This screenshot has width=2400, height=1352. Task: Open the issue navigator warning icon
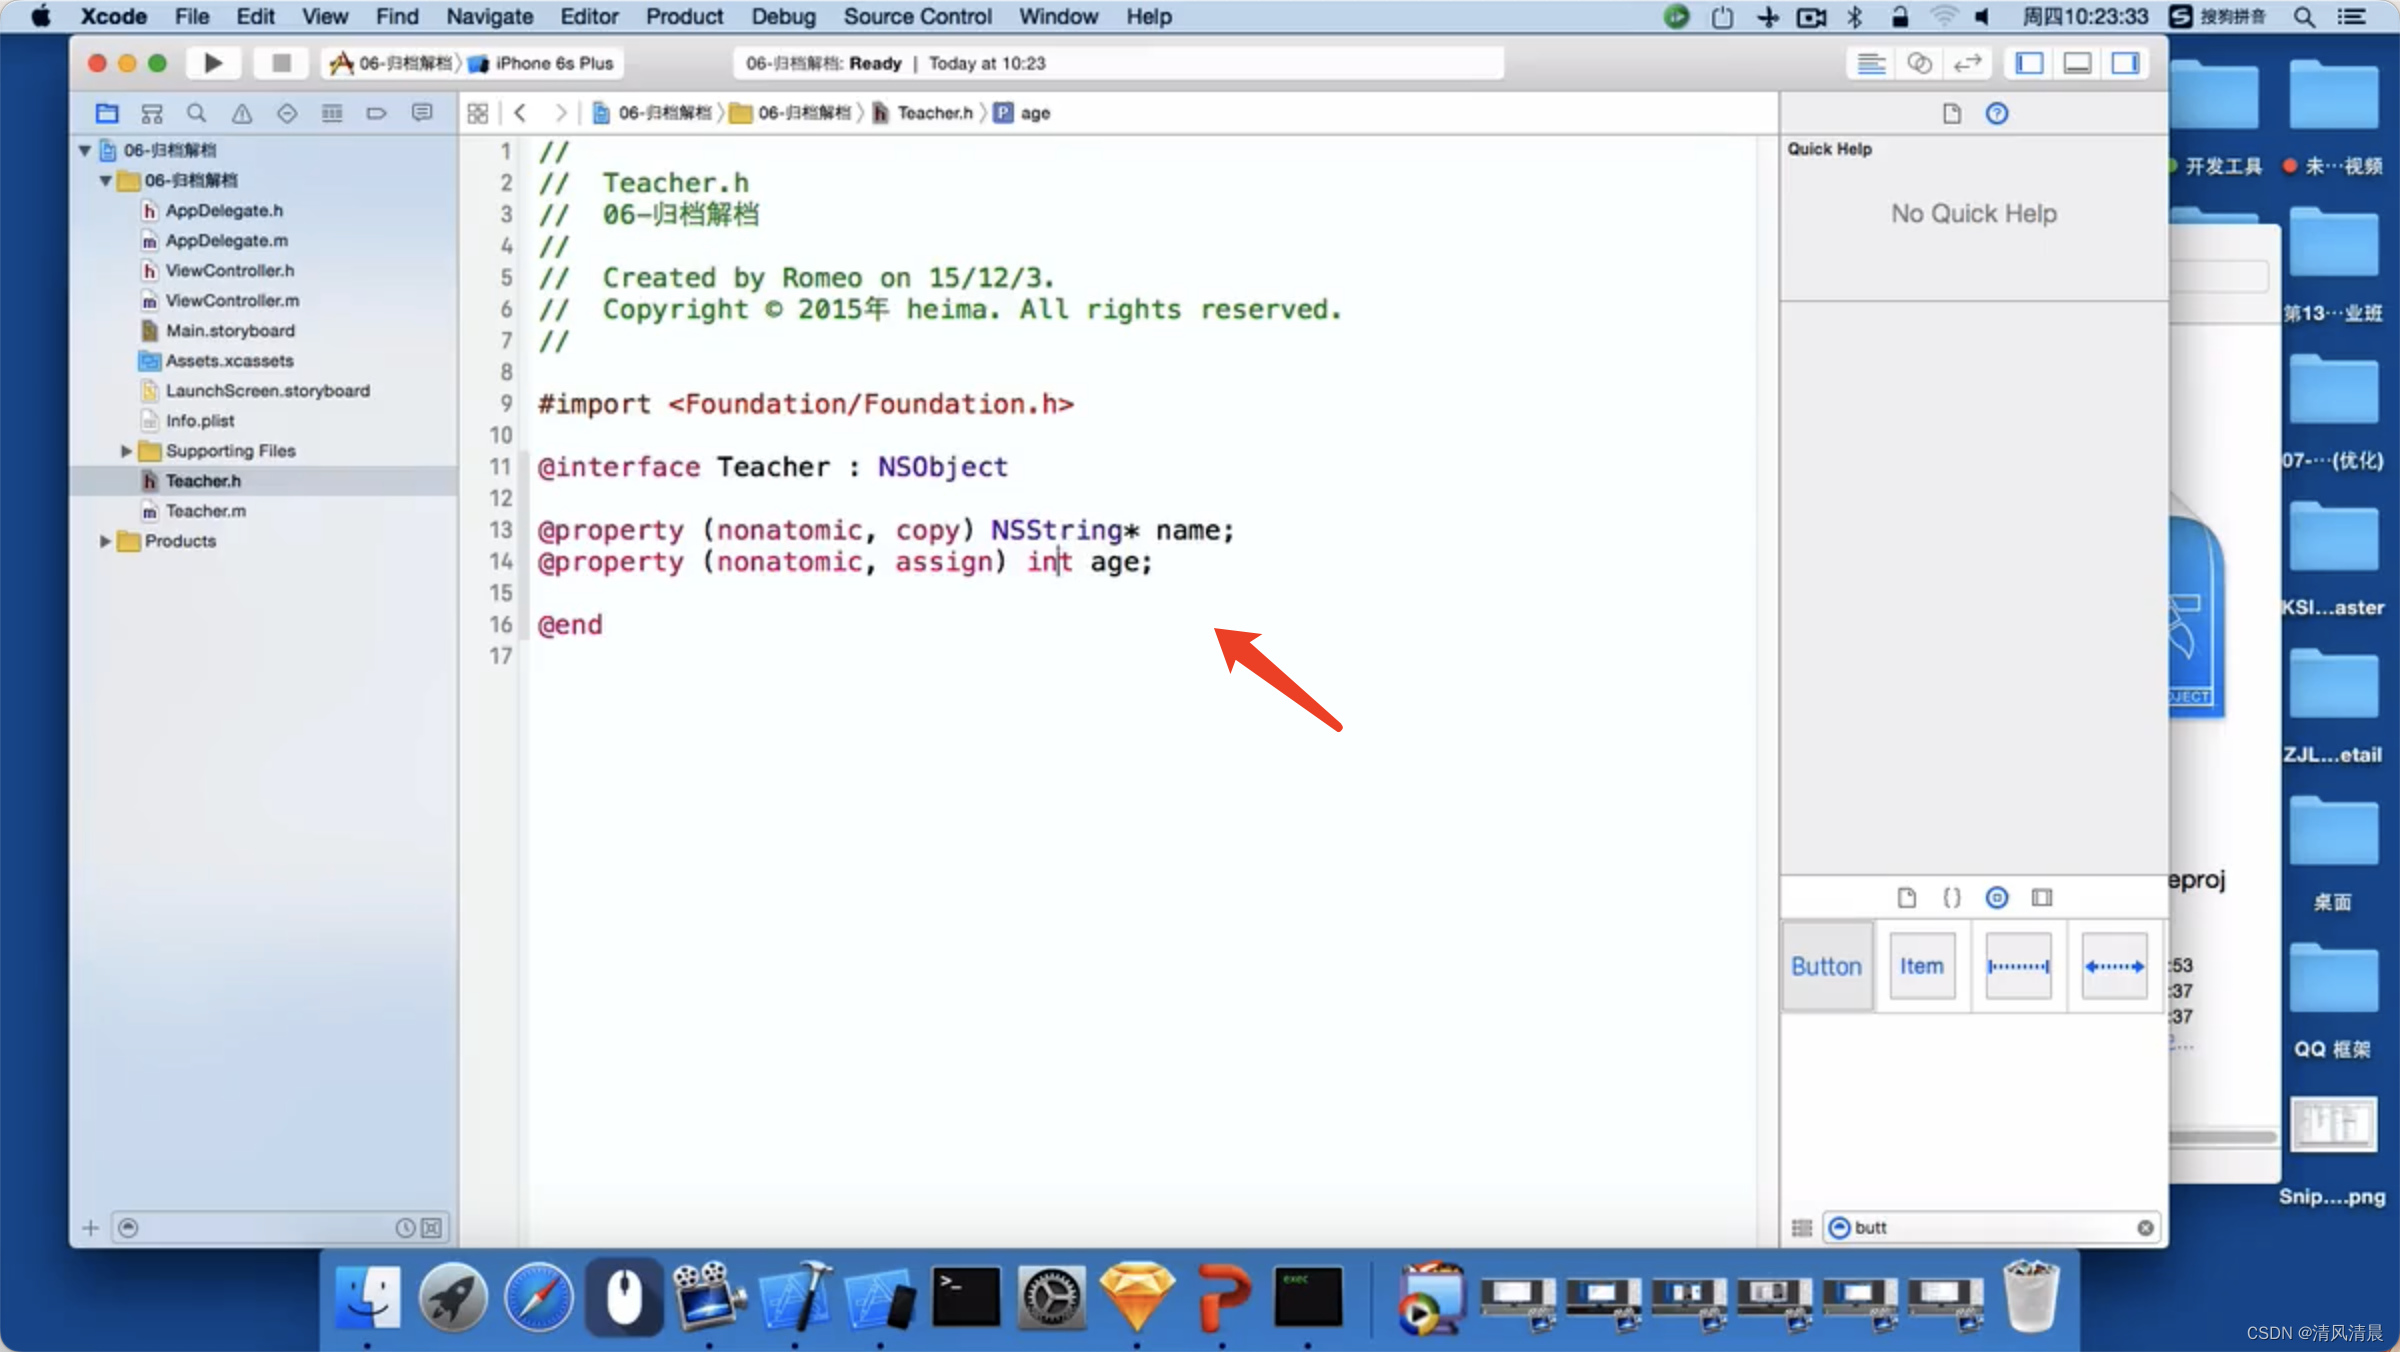242,113
